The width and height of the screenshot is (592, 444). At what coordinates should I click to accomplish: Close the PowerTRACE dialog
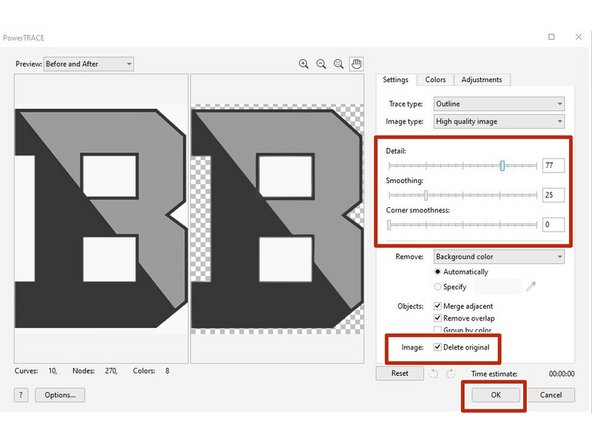coord(578,37)
